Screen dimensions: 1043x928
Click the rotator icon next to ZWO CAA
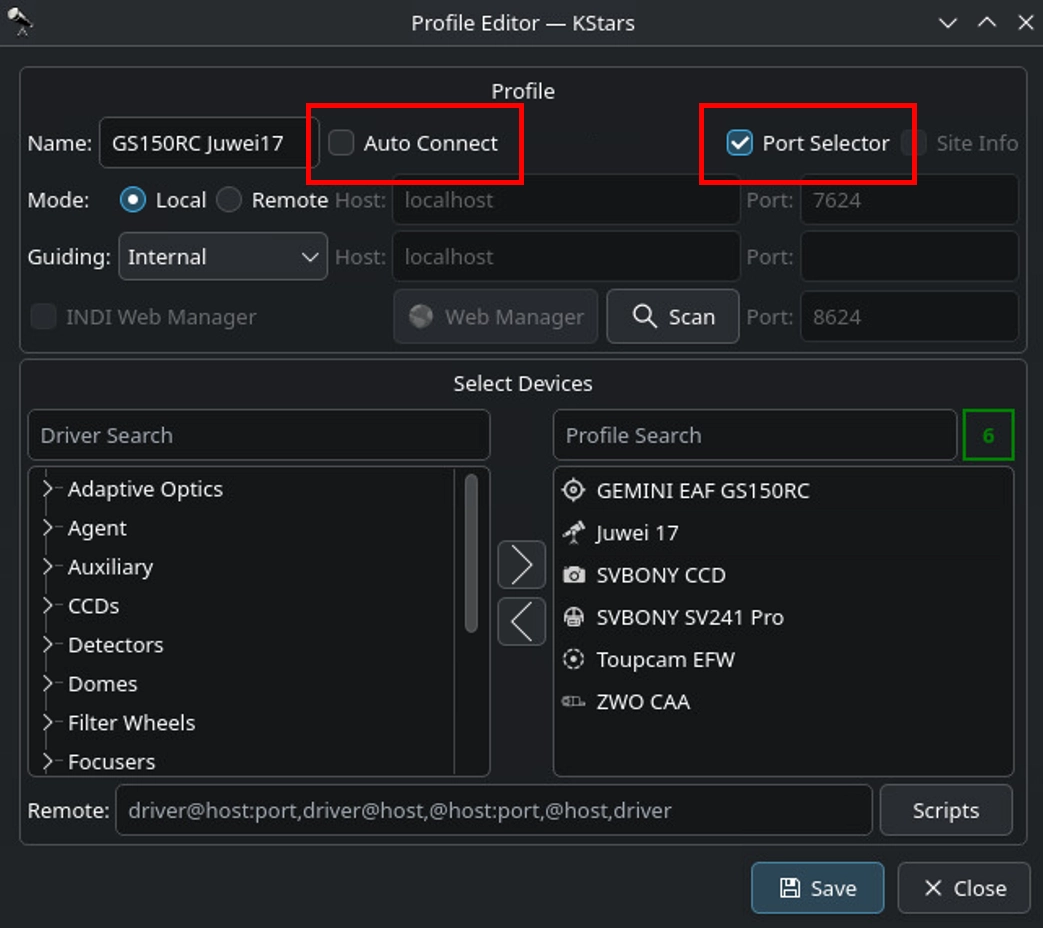(x=573, y=702)
